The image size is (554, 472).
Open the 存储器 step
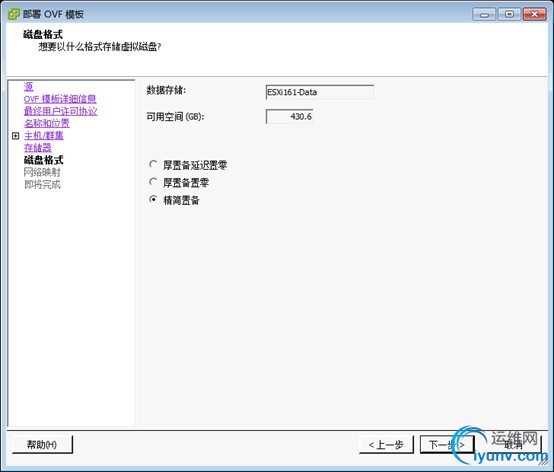(x=37, y=148)
